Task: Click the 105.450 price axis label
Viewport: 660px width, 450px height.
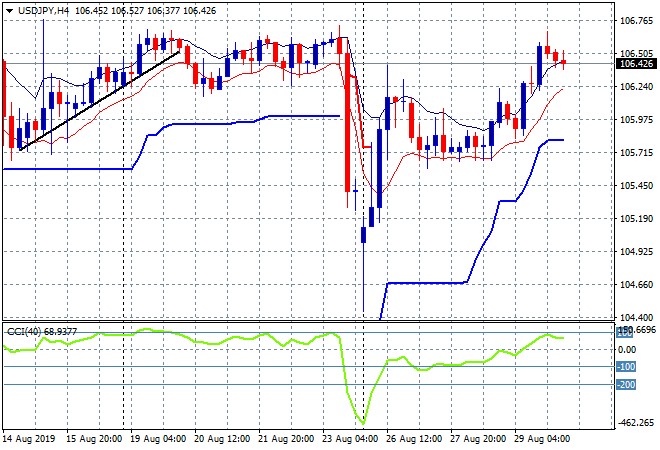Action: [636, 186]
